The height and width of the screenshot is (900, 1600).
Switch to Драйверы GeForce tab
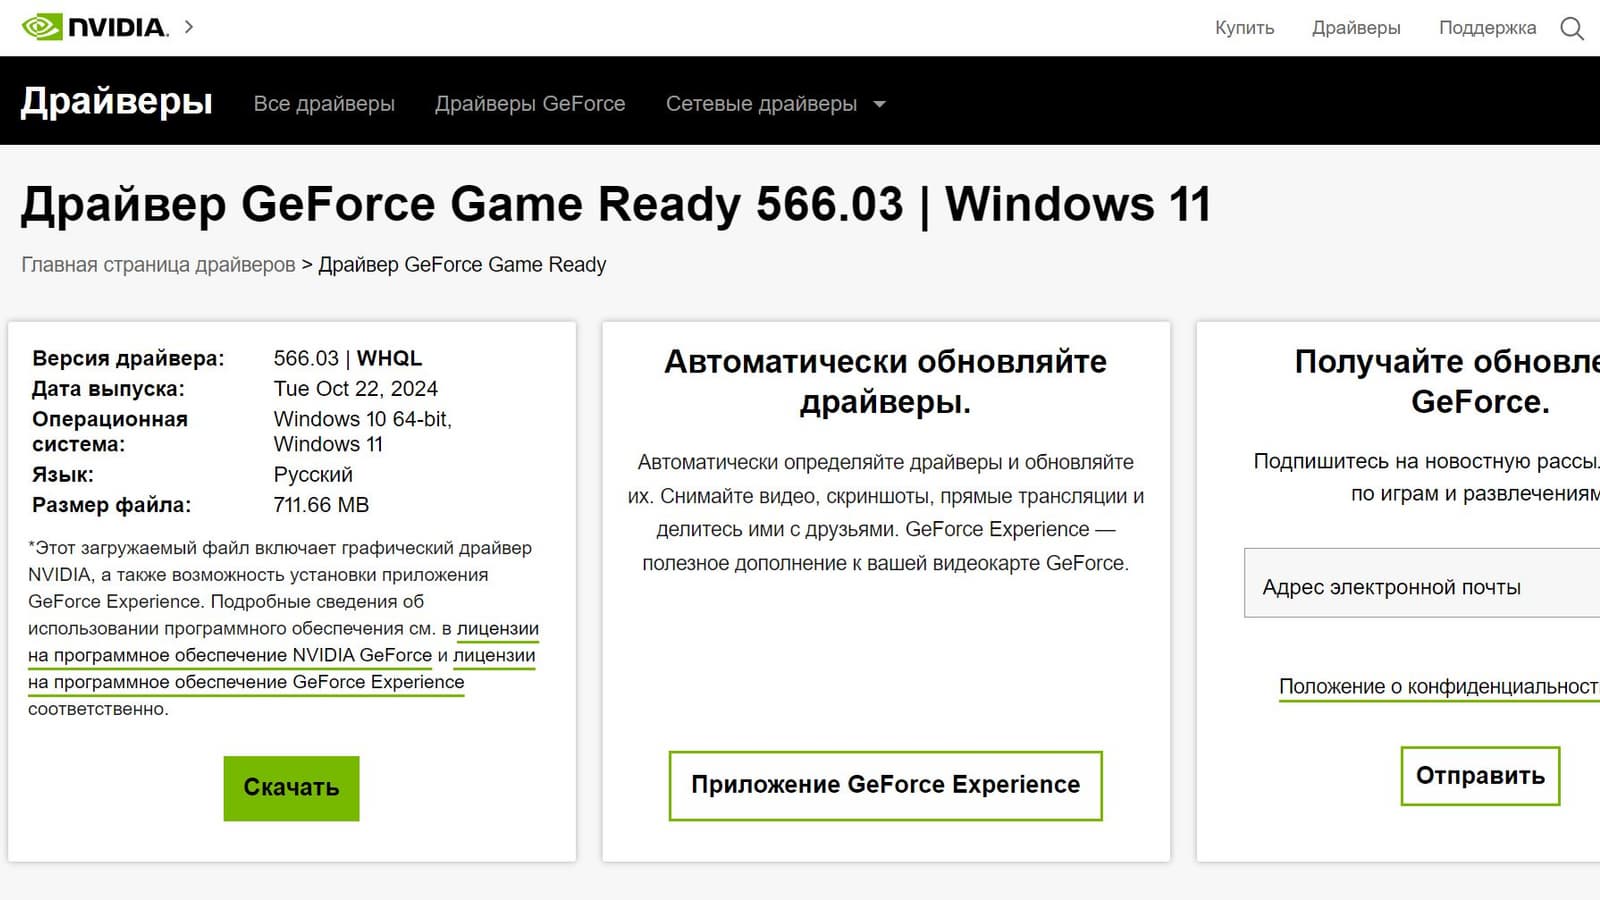click(x=530, y=104)
